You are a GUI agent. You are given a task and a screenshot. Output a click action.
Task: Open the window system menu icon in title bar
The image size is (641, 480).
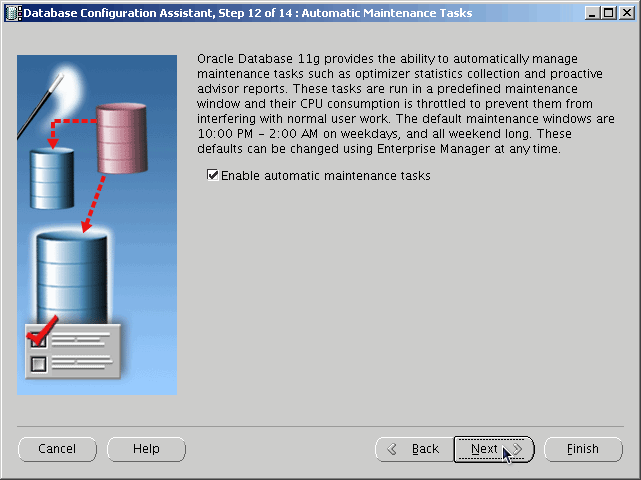click(x=11, y=13)
